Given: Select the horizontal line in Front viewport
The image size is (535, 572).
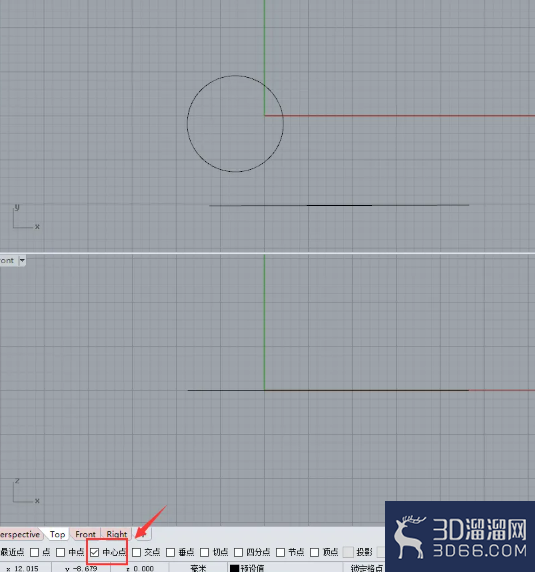Looking at the screenshot, I should (328, 390).
